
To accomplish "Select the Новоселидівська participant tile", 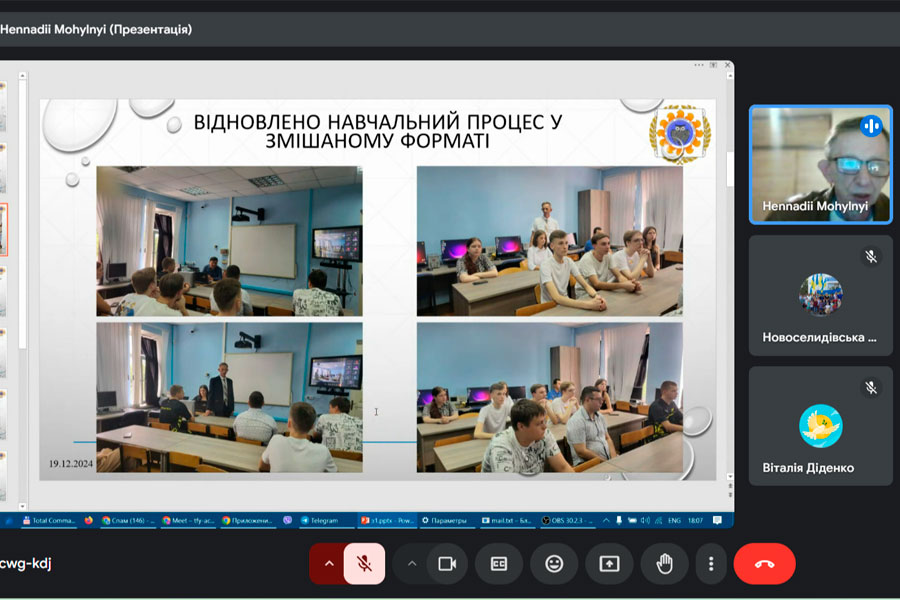I will [821, 295].
